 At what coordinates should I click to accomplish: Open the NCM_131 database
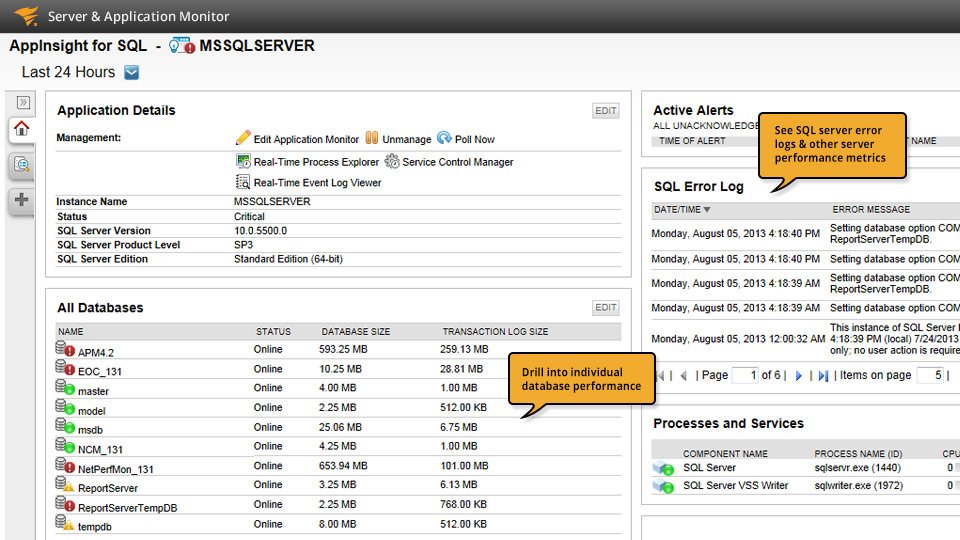point(100,450)
